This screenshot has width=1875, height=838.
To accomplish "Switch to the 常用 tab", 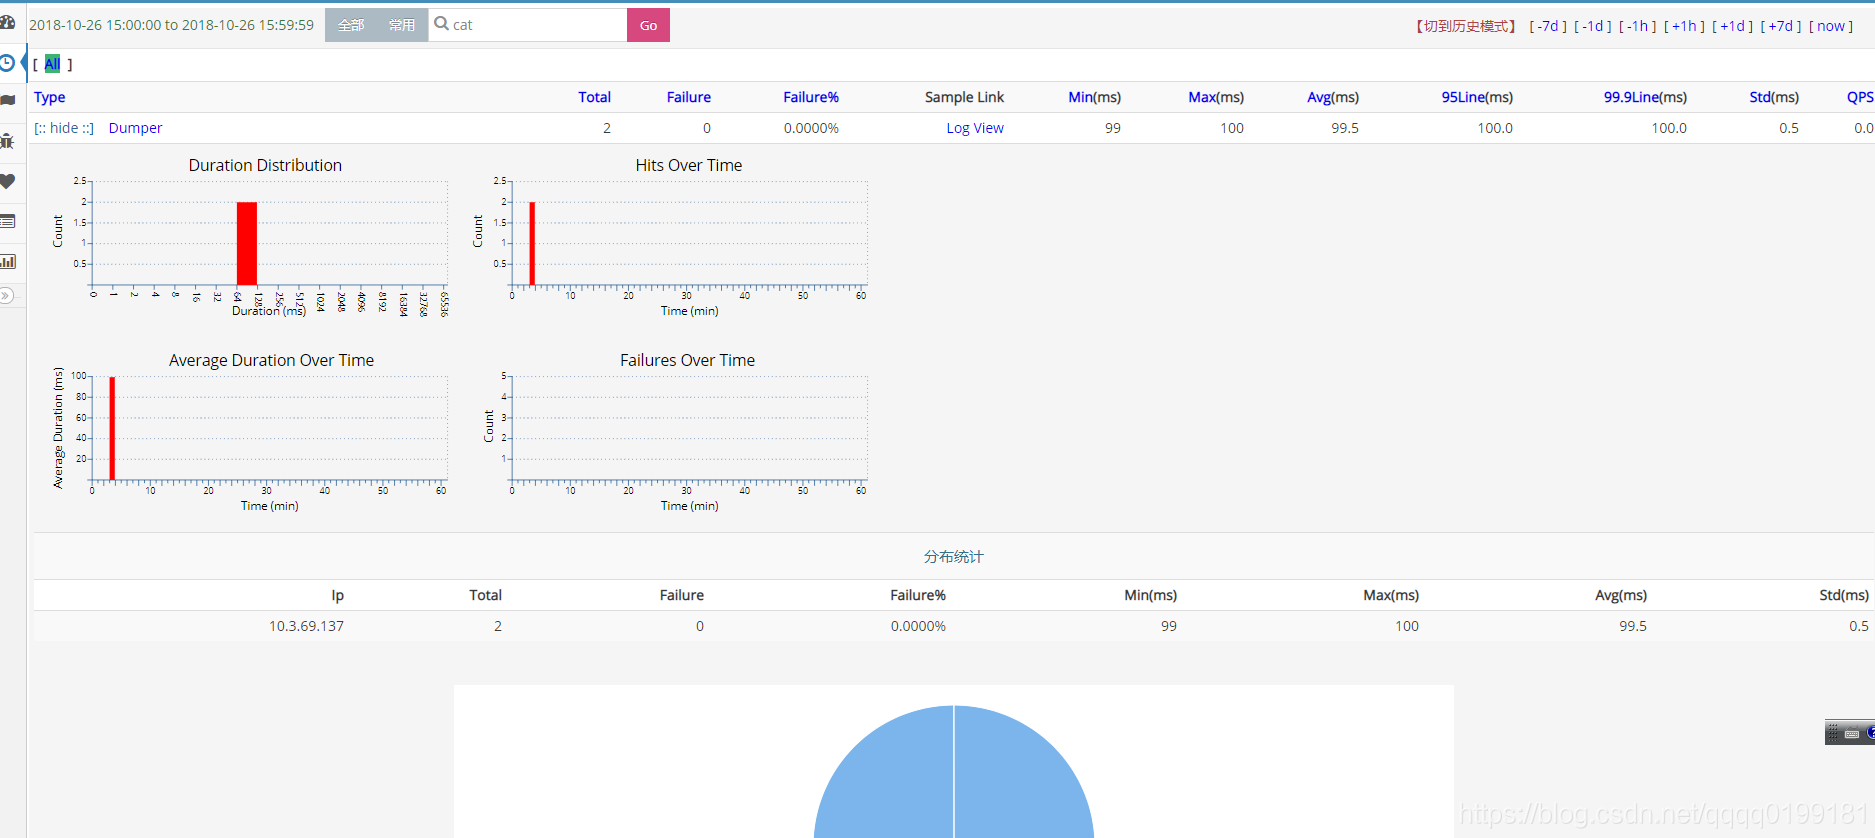I will tap(402, 25).
